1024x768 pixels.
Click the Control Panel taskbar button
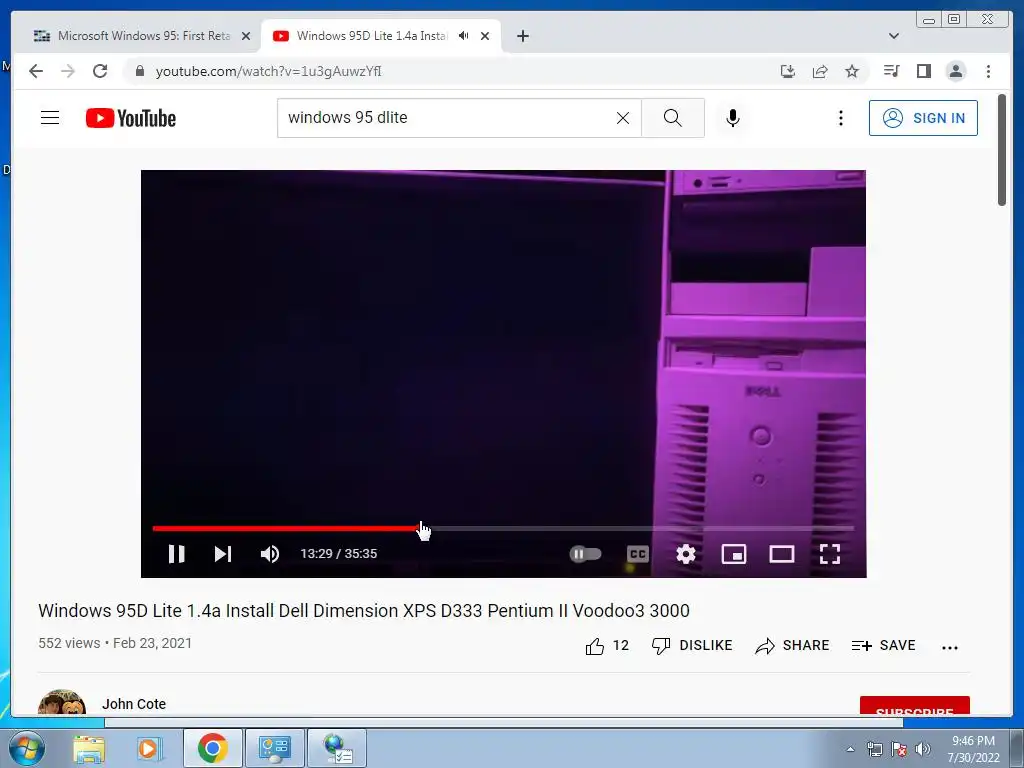275,748
